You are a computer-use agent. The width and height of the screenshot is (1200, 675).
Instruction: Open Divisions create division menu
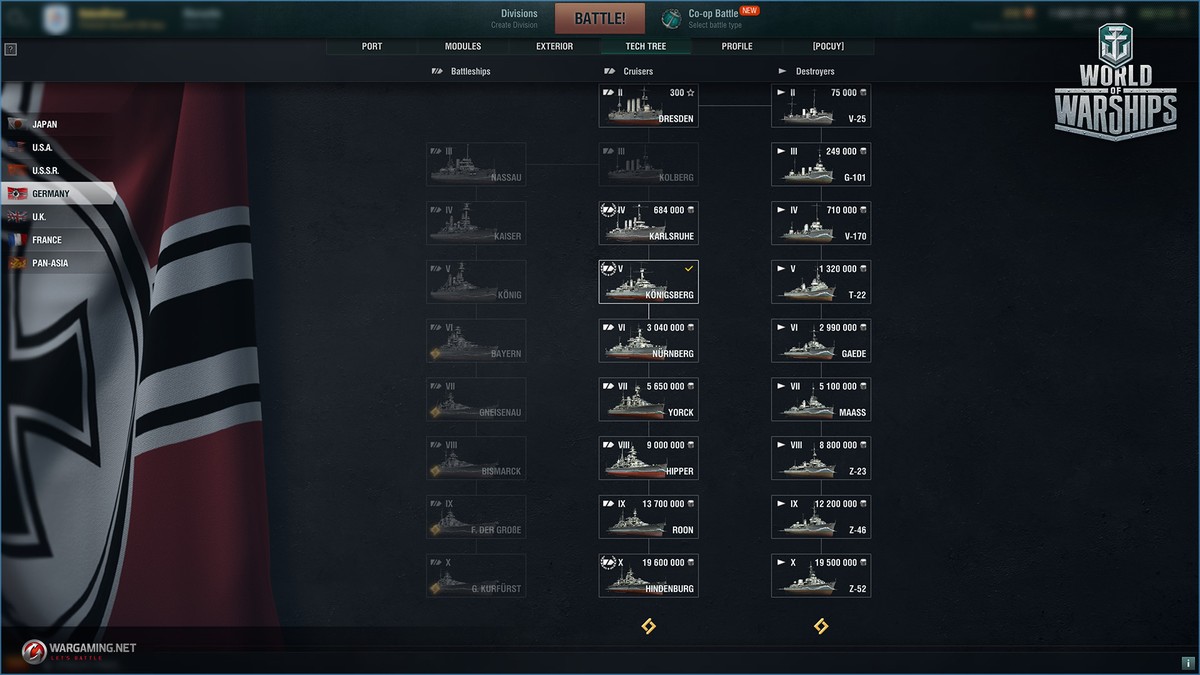[x=519, y=18]
